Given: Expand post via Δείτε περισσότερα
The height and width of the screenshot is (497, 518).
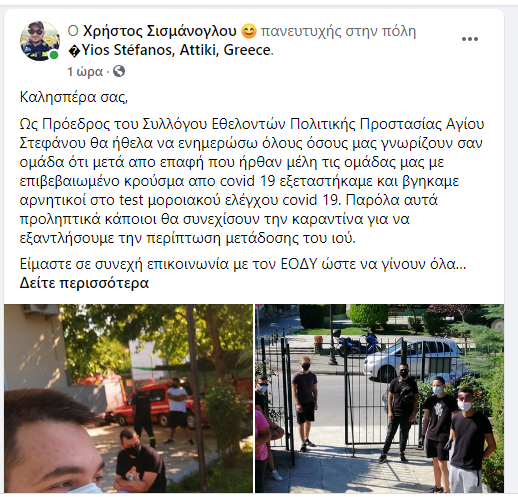Looking at the screenshot, I should pyautogui.click(x=84, y=283).
